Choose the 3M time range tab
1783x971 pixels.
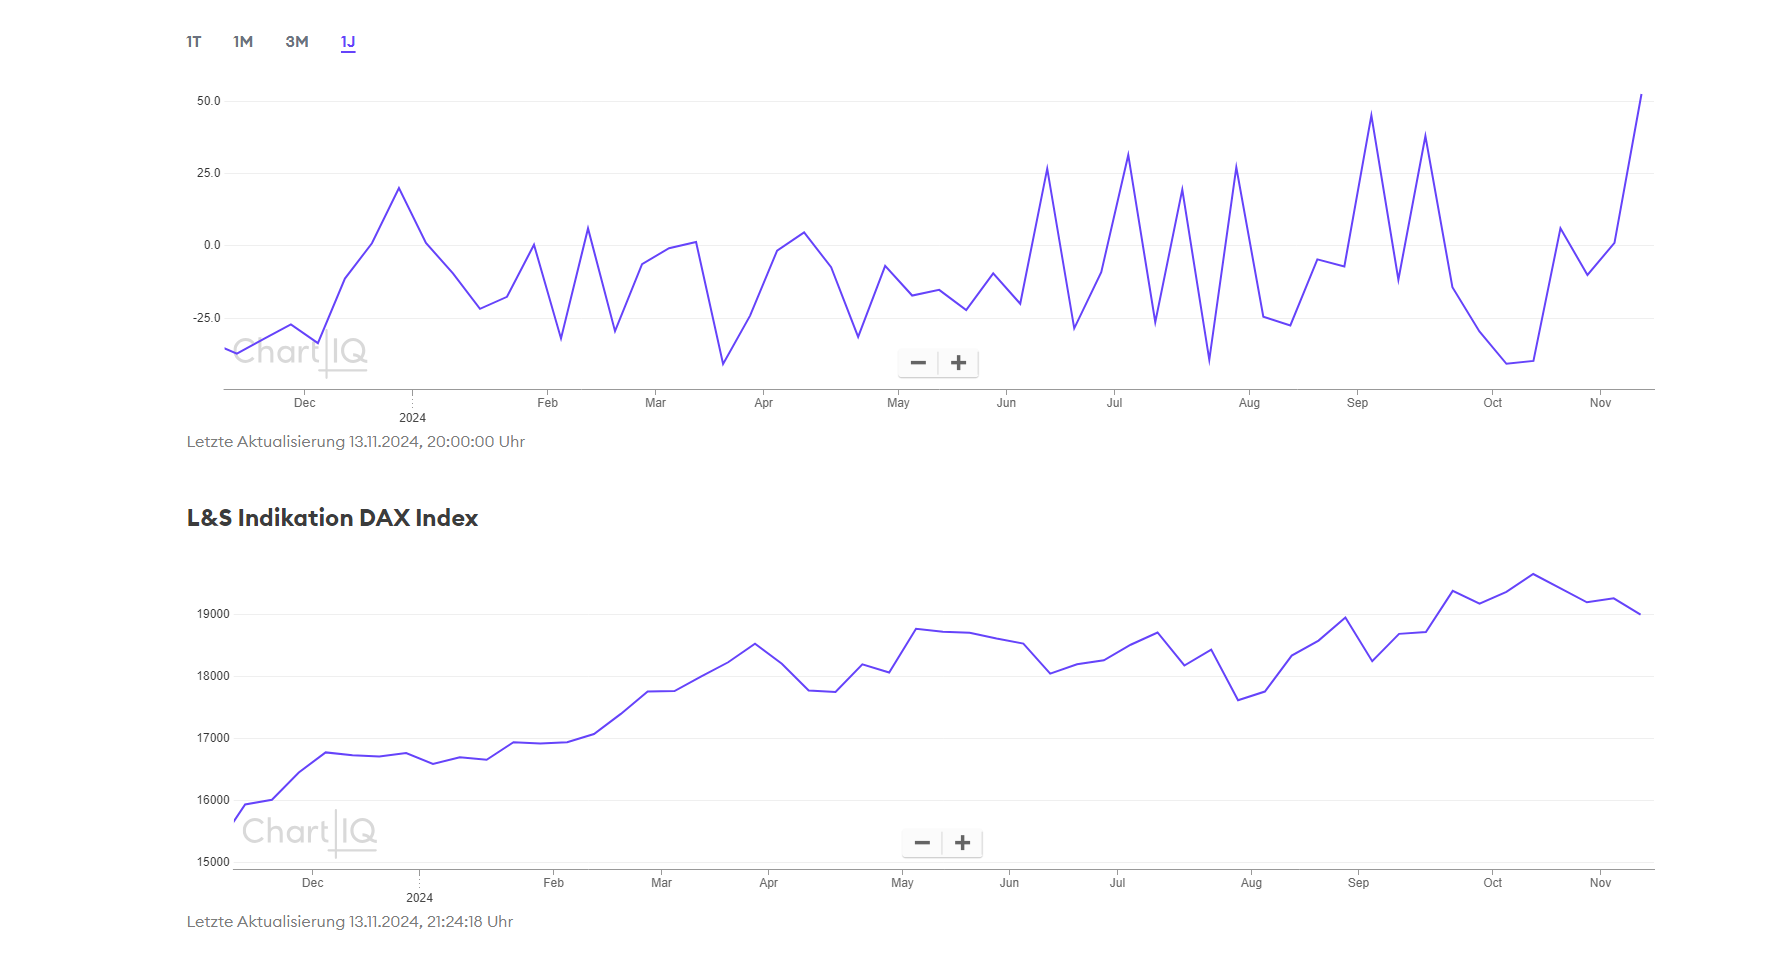point(297,42)
